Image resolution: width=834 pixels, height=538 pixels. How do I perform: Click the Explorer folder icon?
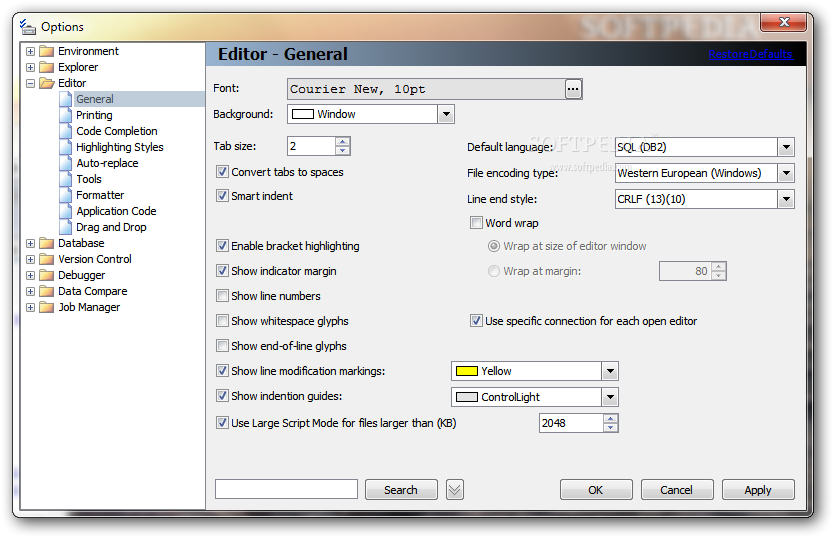click(x=47, y=67)
